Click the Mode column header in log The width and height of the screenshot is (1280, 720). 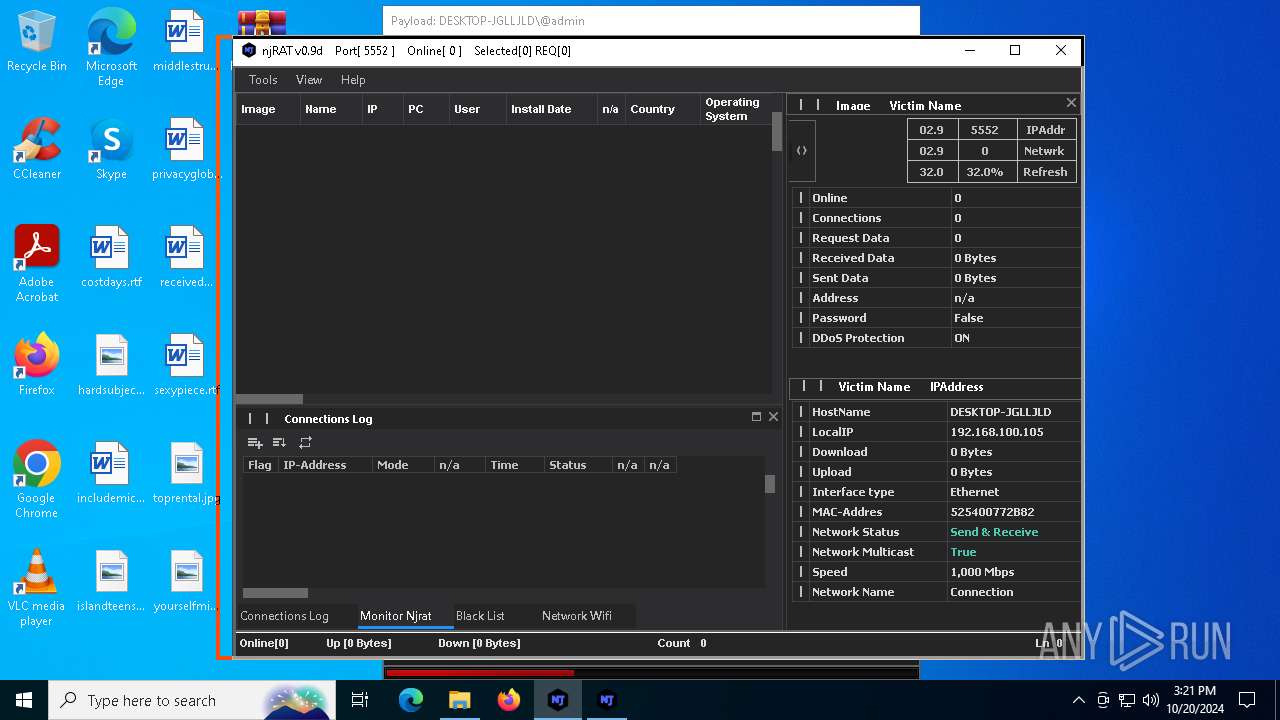[403, 465]
